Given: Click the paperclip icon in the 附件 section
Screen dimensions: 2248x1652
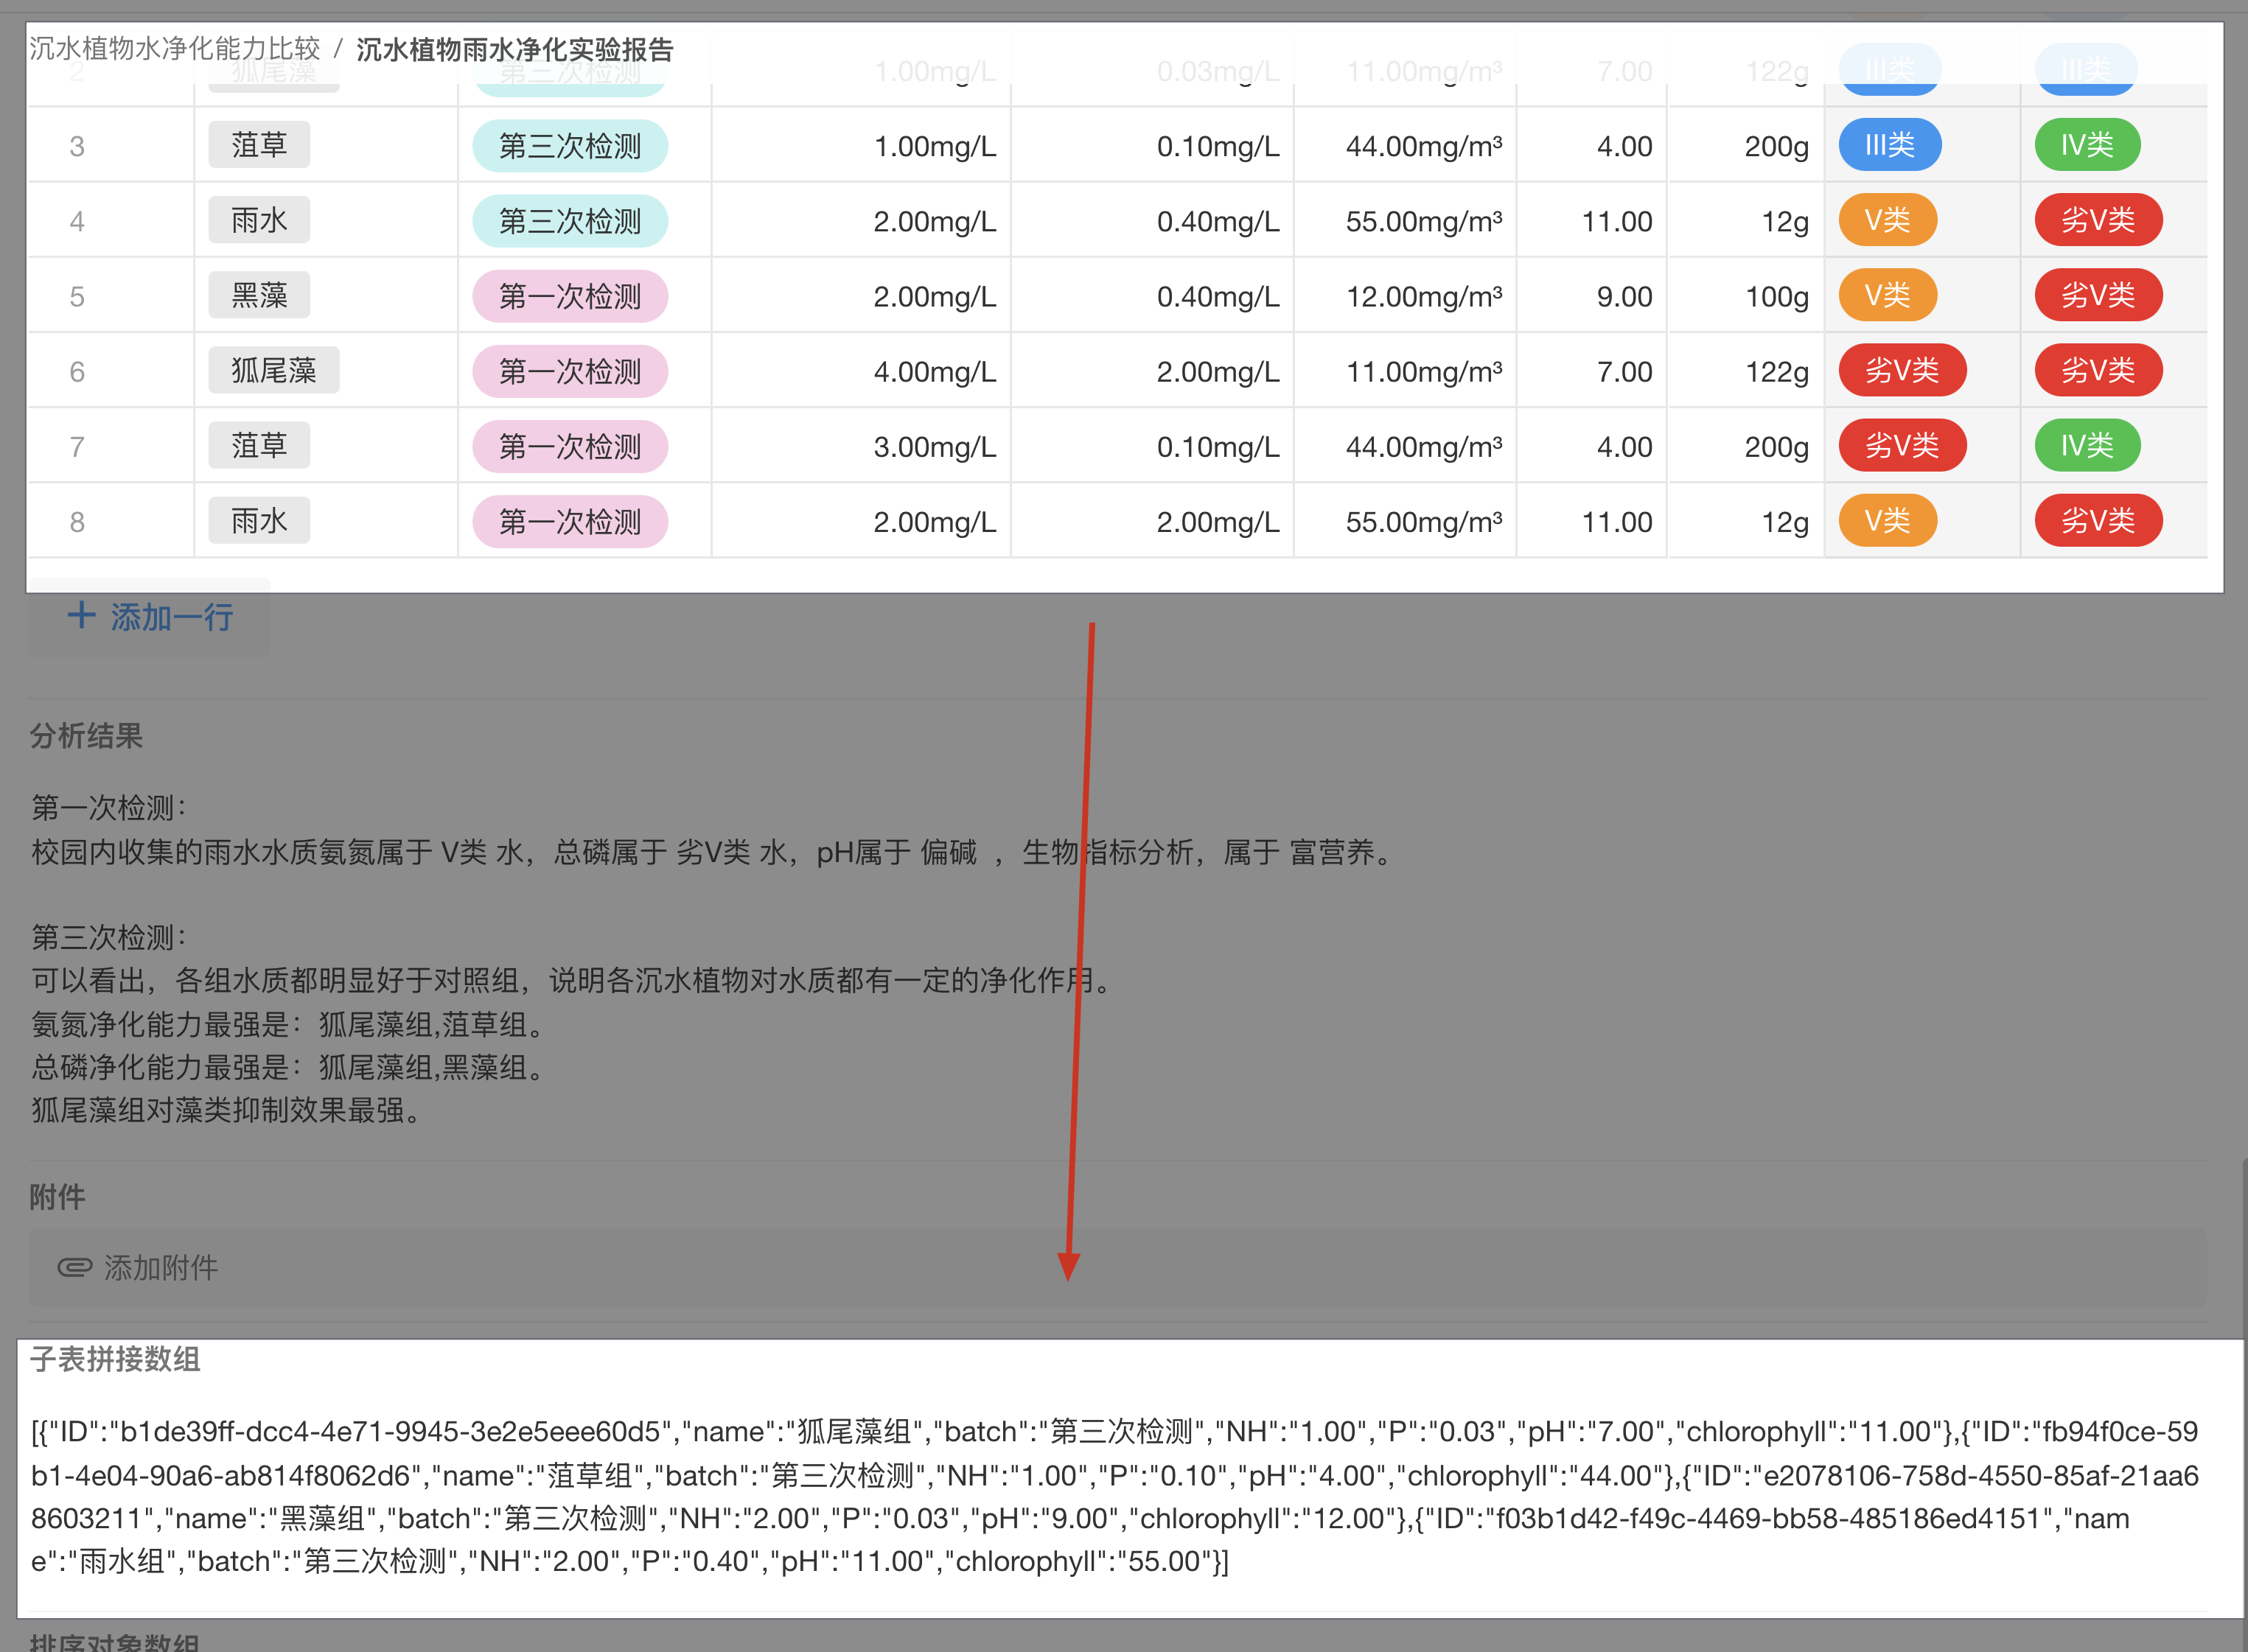Looking at the screenshot, I should pyautogui.click(x=75, y=1268).
